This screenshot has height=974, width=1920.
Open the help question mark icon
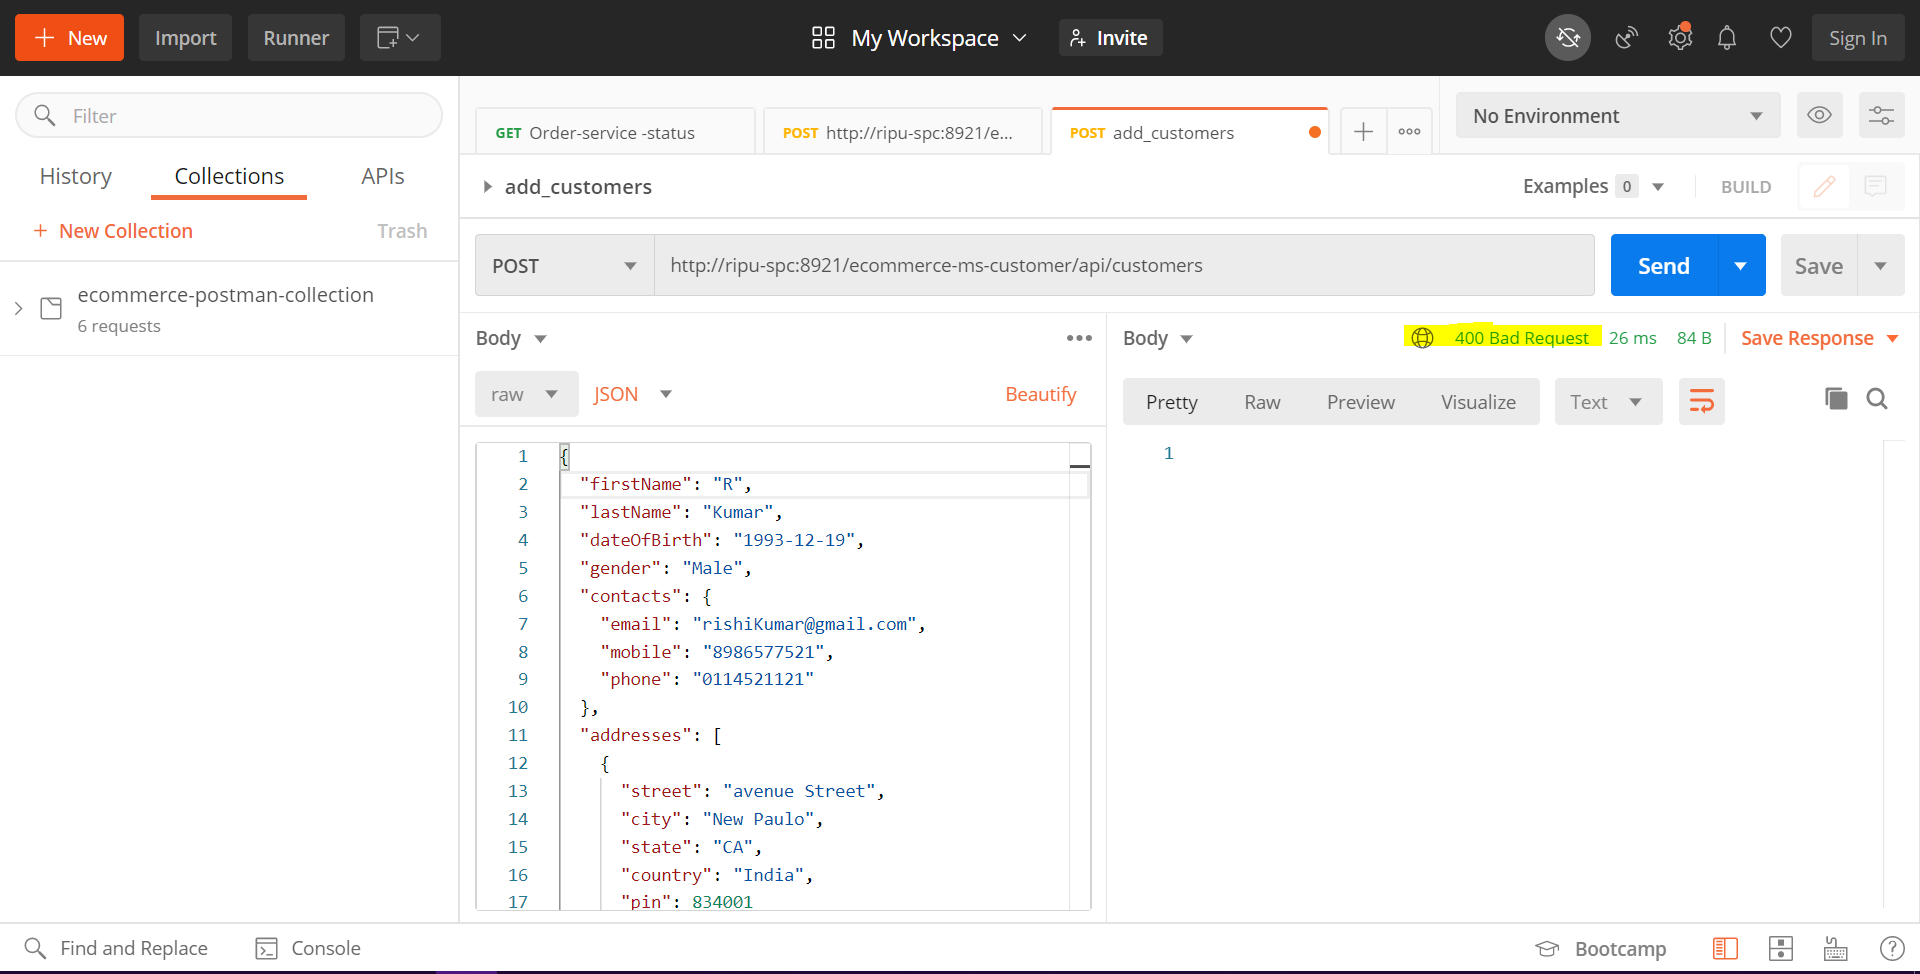(1892, 948)
